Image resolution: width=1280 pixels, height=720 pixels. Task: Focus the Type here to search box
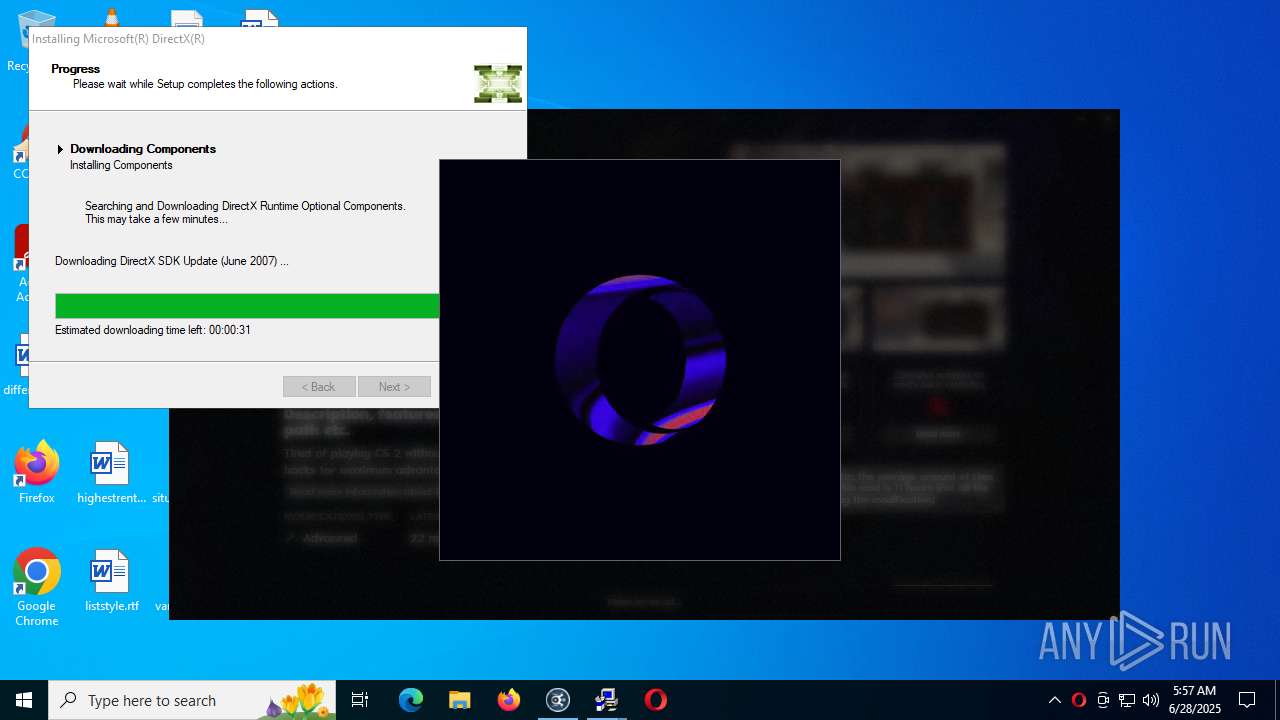point(190,700)
